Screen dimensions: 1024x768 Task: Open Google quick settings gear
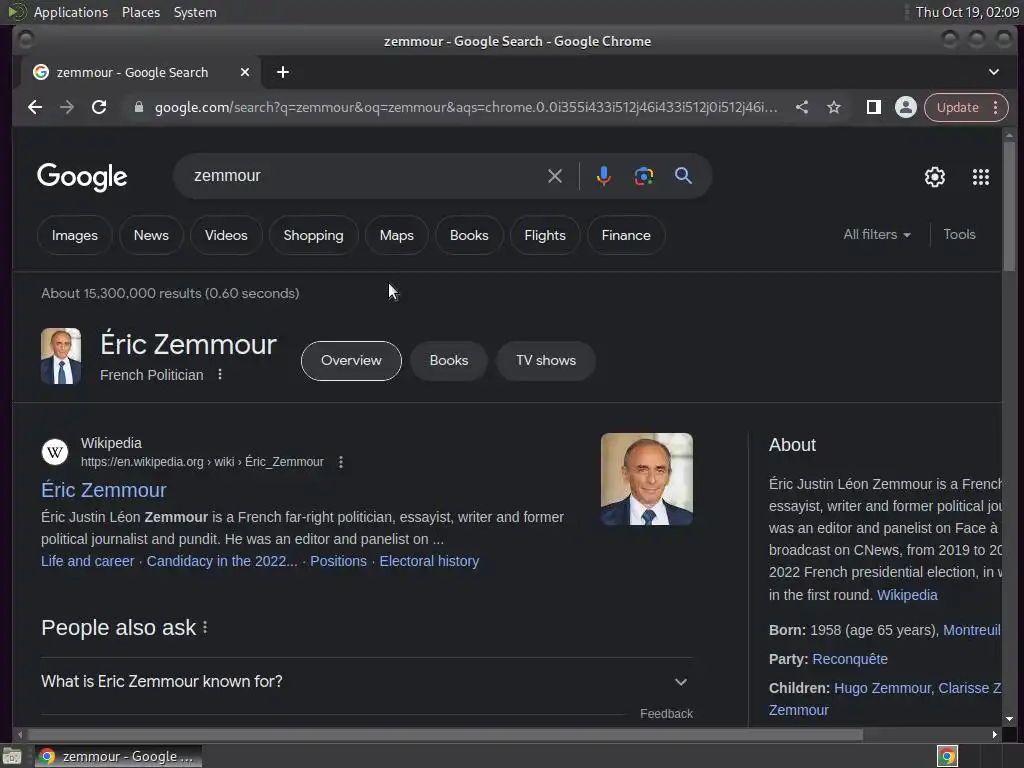935,177
